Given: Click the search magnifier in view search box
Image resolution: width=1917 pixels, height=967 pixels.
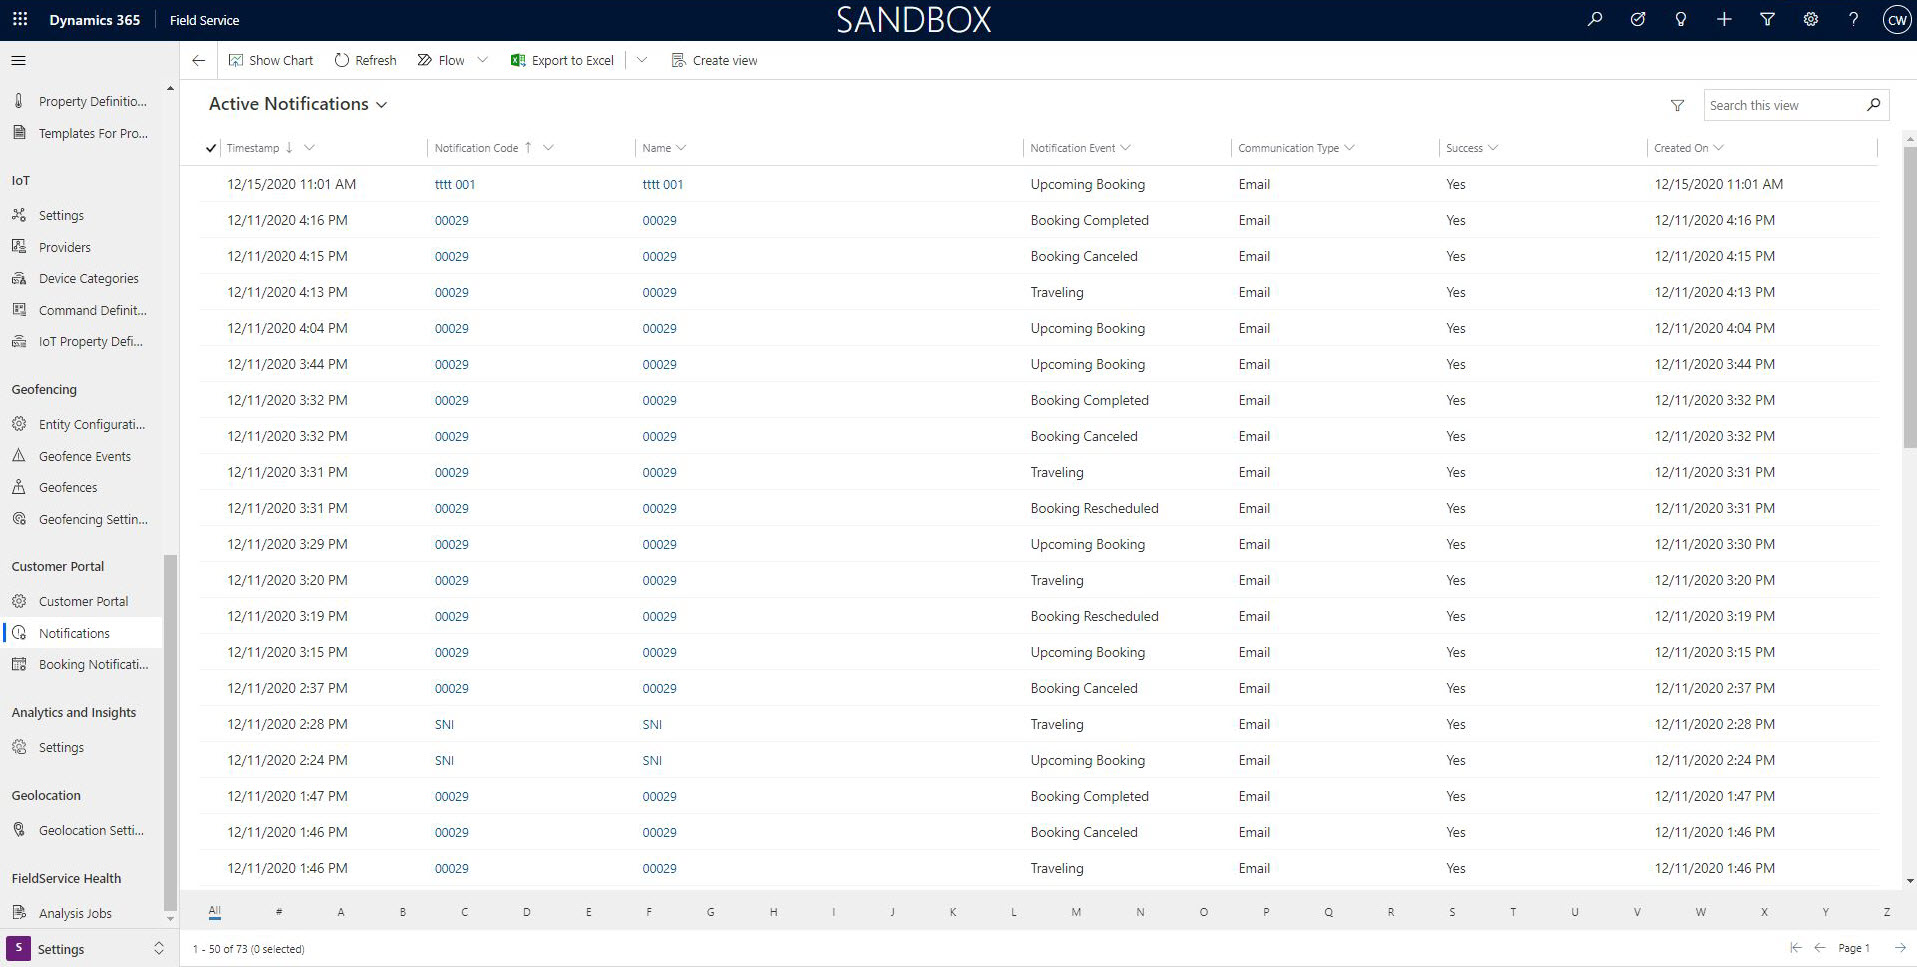Looking at the screenshot, I should [x=1874, y=105].
